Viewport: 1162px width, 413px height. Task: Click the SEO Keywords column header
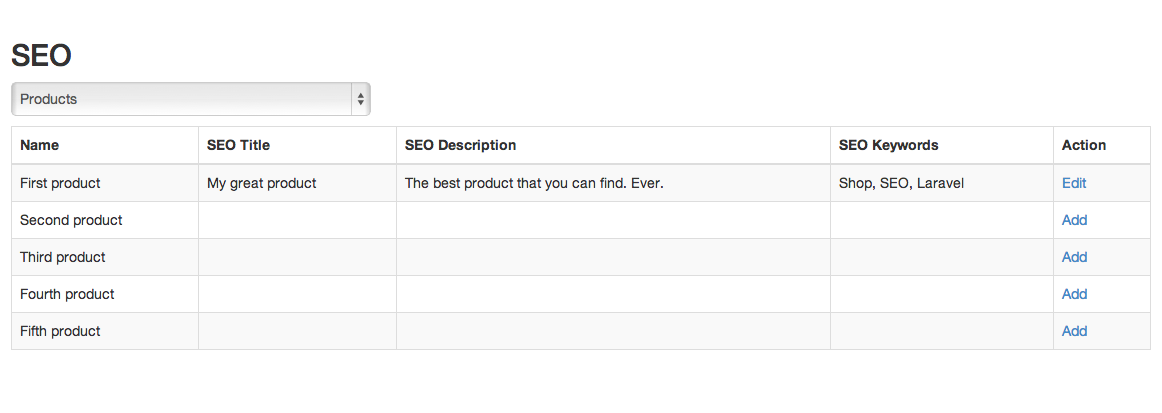coord(888,145)
